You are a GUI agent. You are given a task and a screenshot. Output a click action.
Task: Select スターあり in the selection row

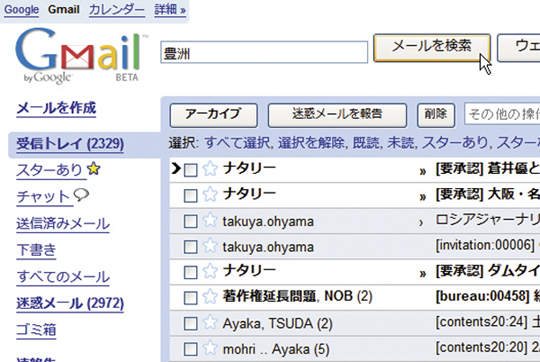click(455, 143)
